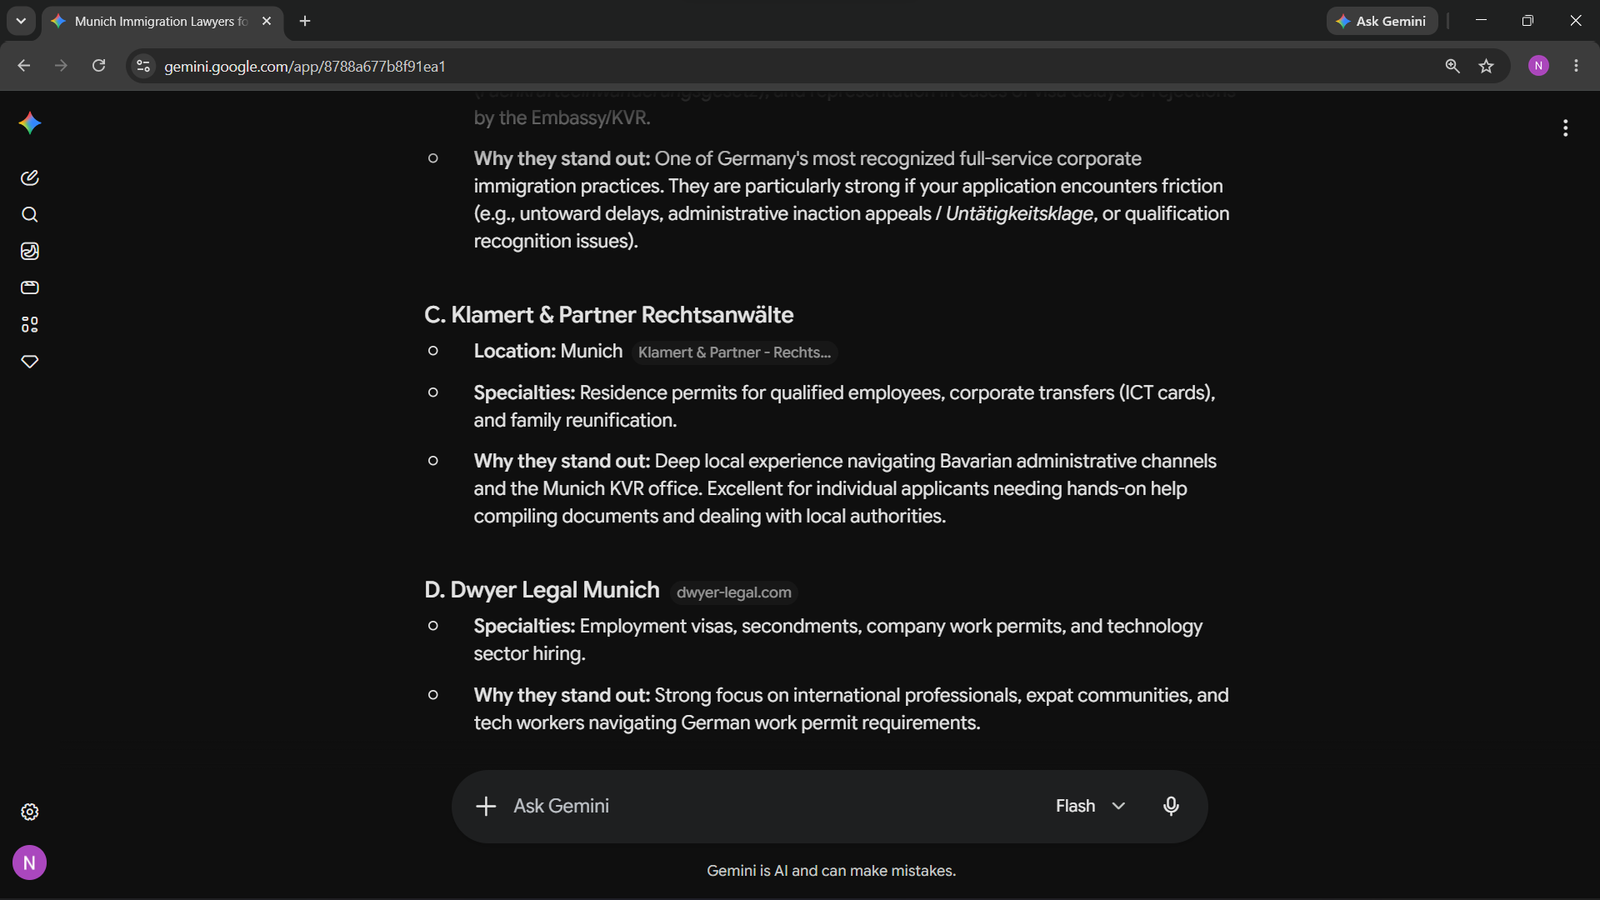Open the Flash model selector dropdown
Viewport: 1600px width, 900px height.
point(1091,806)
